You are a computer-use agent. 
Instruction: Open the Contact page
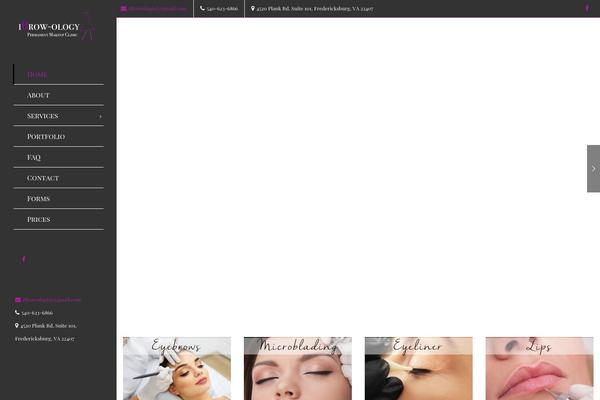(x=59, y=178)
